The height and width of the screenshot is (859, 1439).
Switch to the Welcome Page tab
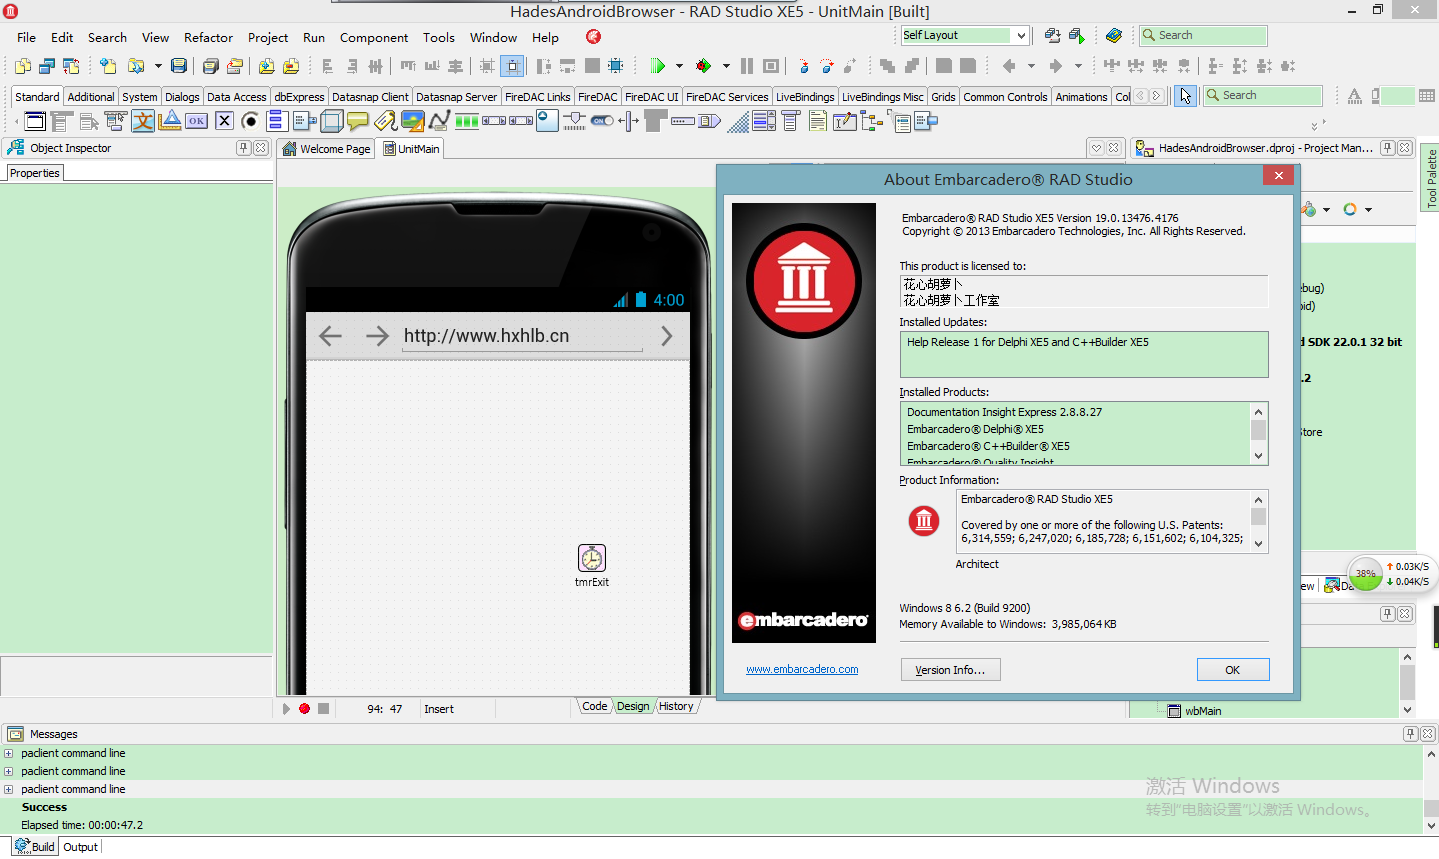coord(327,149)
